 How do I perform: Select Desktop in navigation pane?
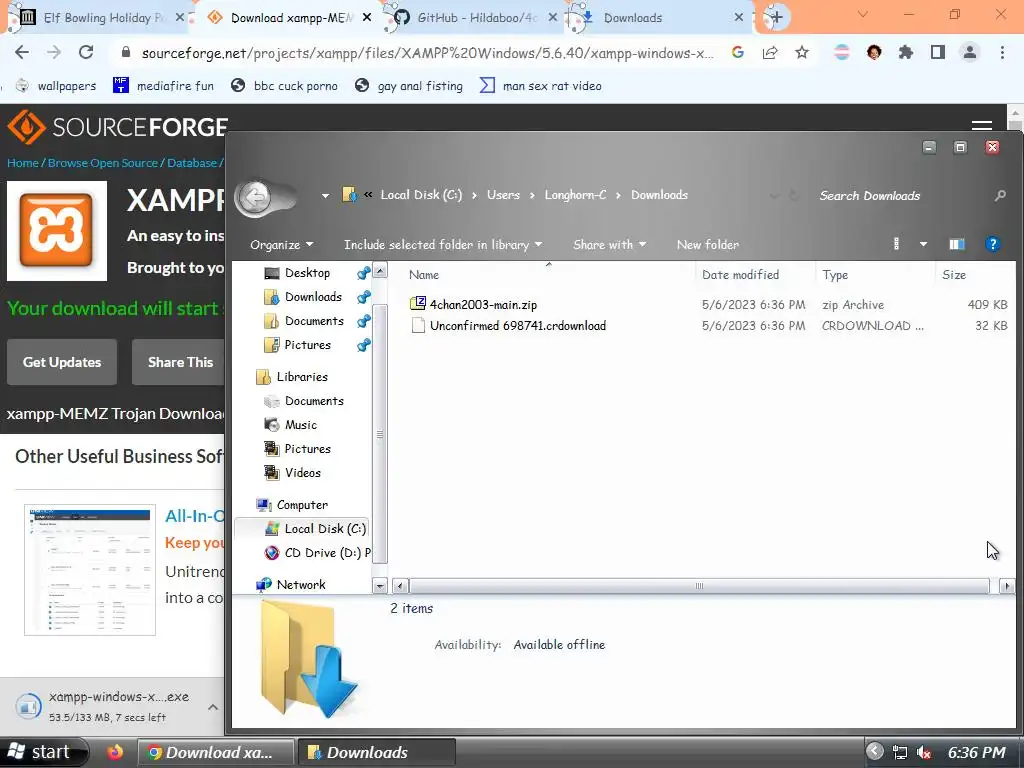[x=307, y=273]
